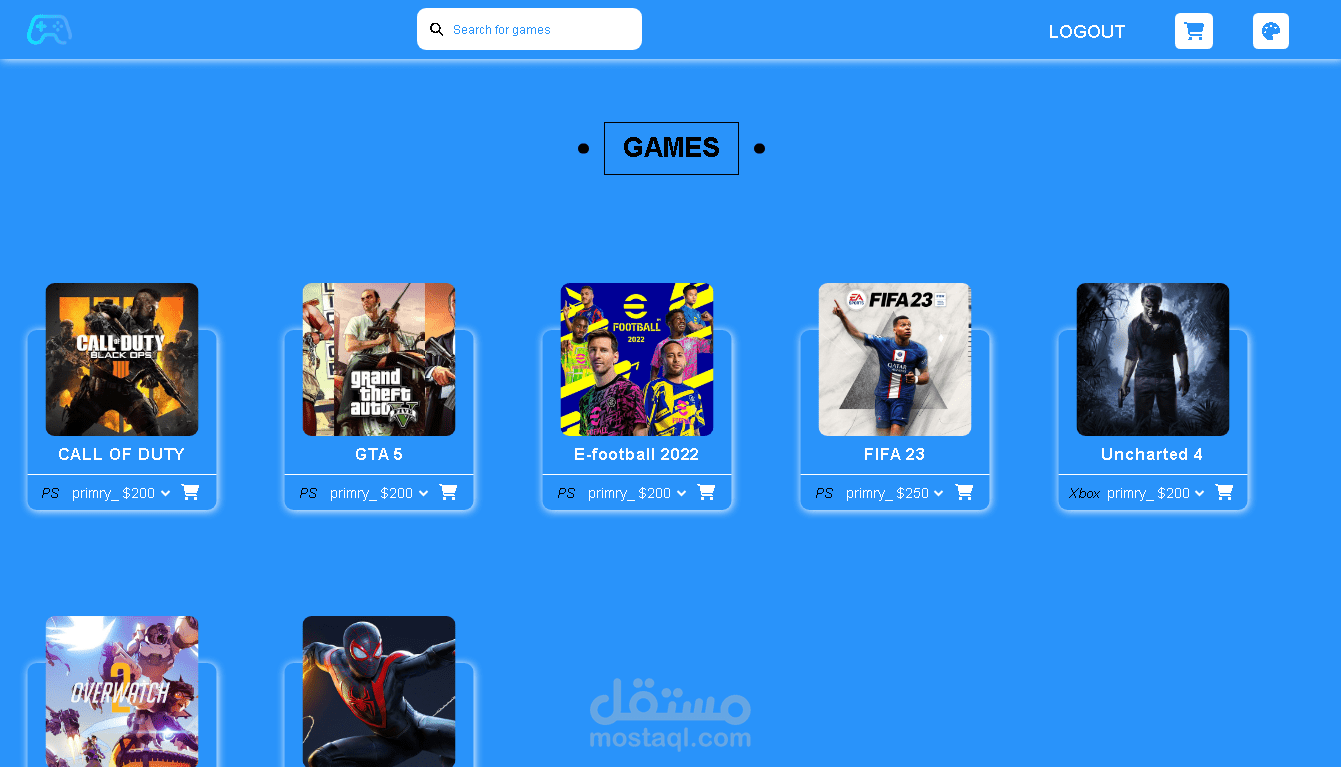Add E-football 2022 to cart
Image resolution: width=1341 pixels, height=767 pixels.
pos(706,492)
